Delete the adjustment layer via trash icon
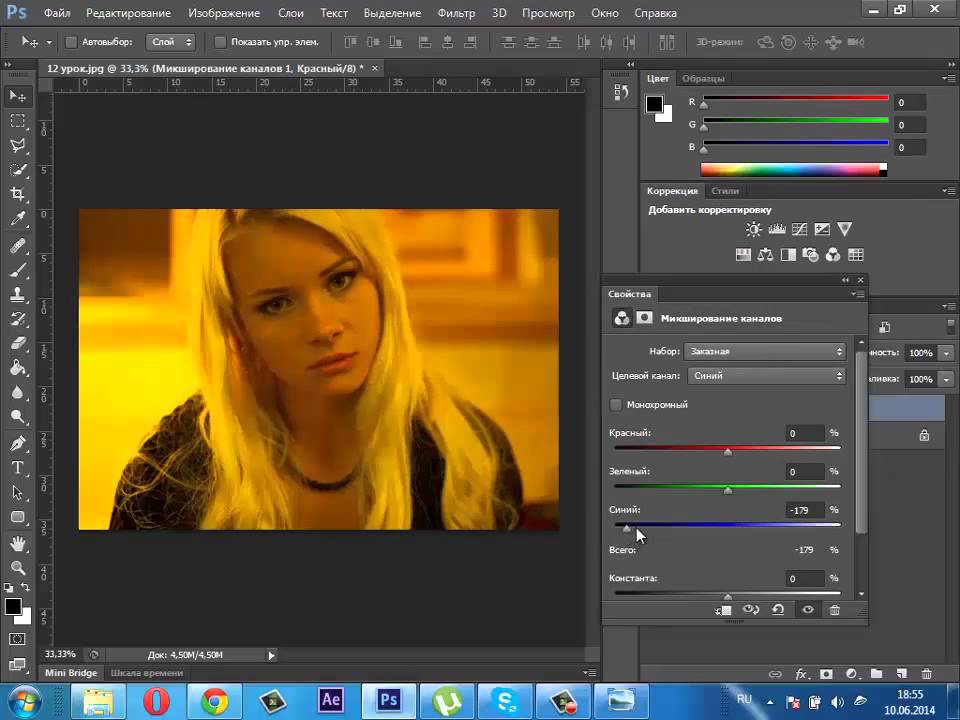Screen dimensions: 960x720 pyautogui.click(x=835, y=610)
